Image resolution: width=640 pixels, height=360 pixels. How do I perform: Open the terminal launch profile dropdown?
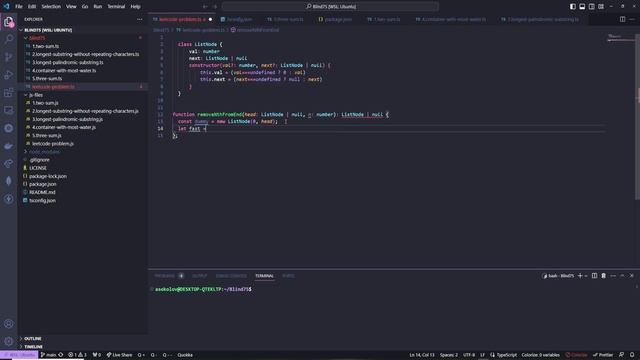click(586, 276)
